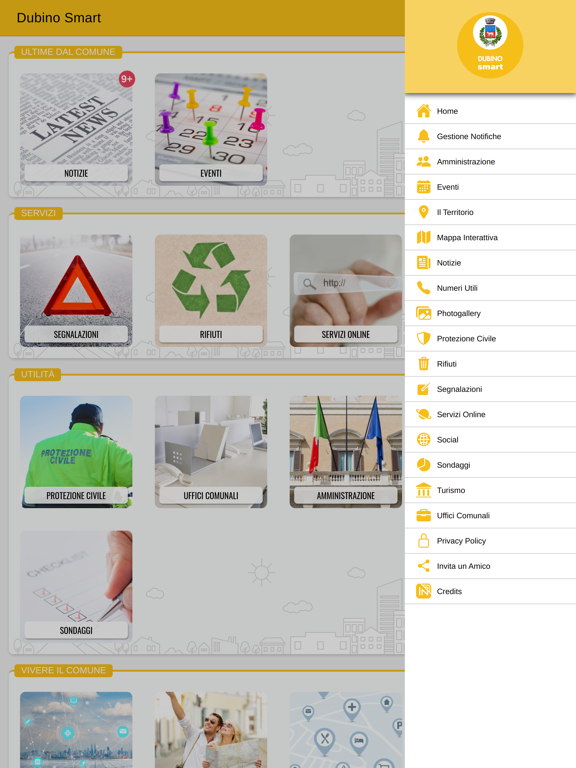Select Gestione Notifiche in the side menu
Viewport: 576px width, 768px height.
pos(490,136)
